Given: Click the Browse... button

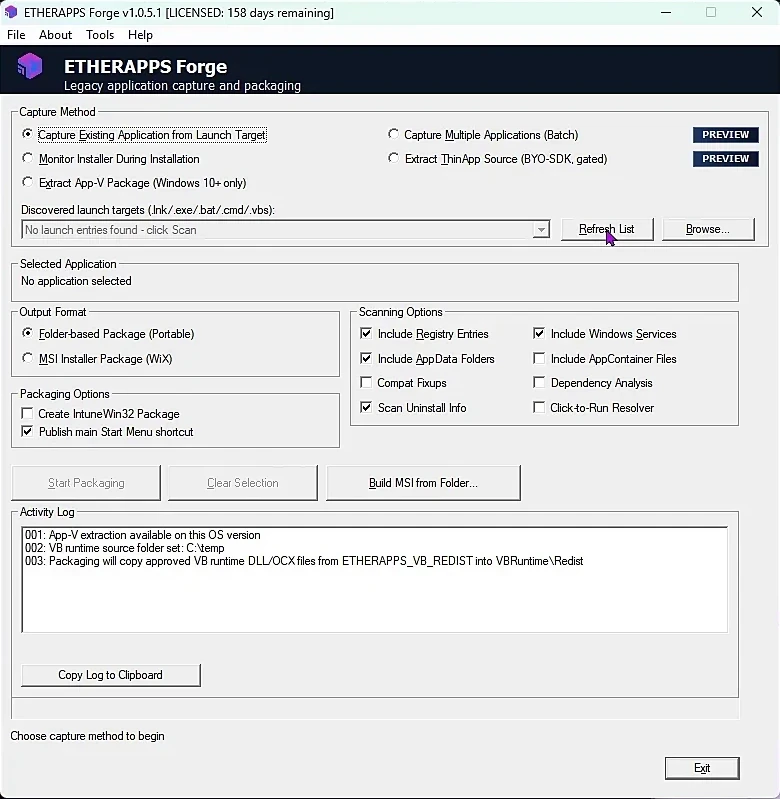Looking at the screenshot, I should [708, 229].
